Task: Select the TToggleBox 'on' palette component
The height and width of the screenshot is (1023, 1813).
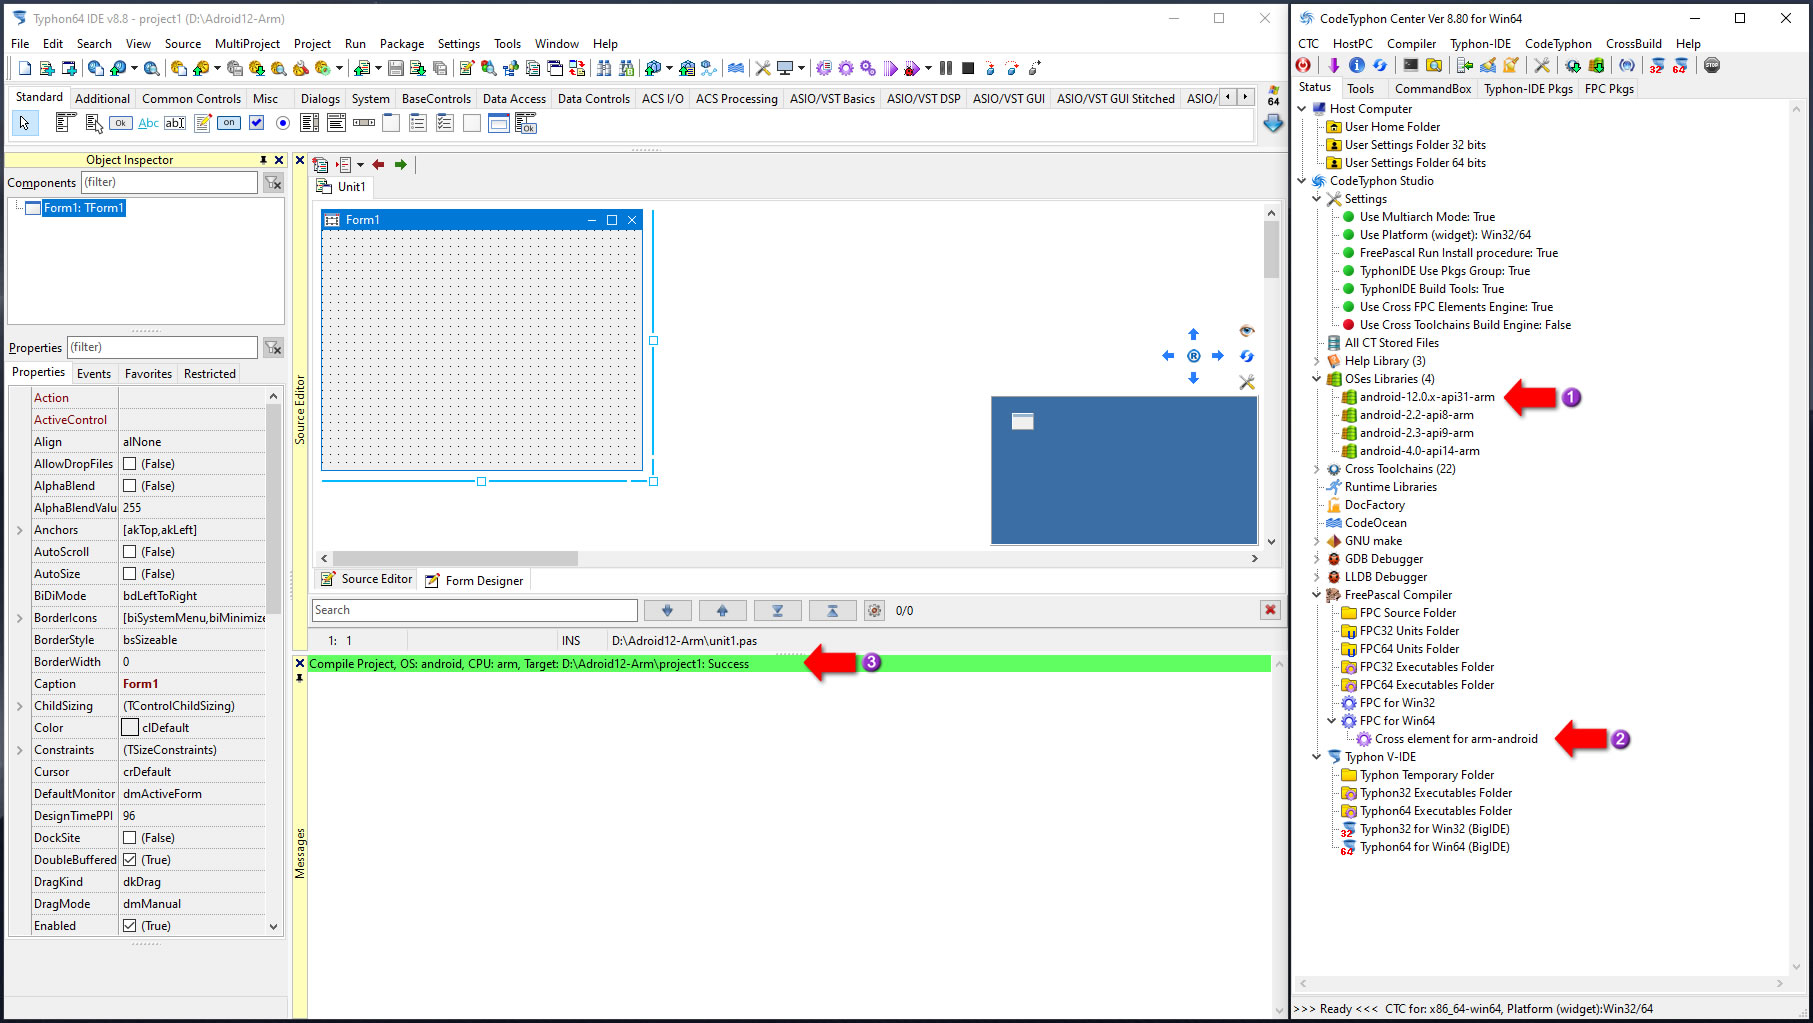Action: pyautogui.click(x=229, y=123)
